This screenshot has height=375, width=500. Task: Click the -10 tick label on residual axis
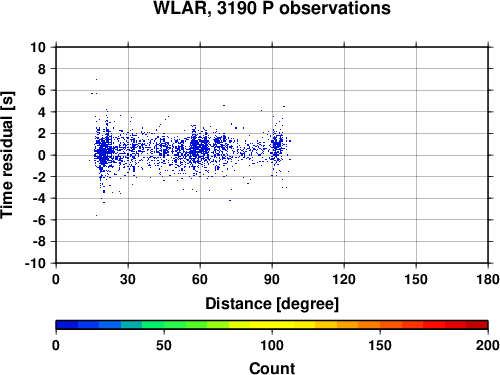pyautogui.click(x=35, y=263)
